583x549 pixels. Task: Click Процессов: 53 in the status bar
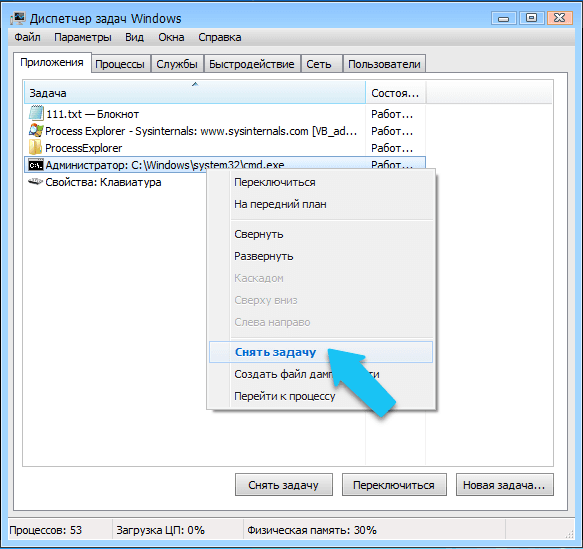(45, 530)
